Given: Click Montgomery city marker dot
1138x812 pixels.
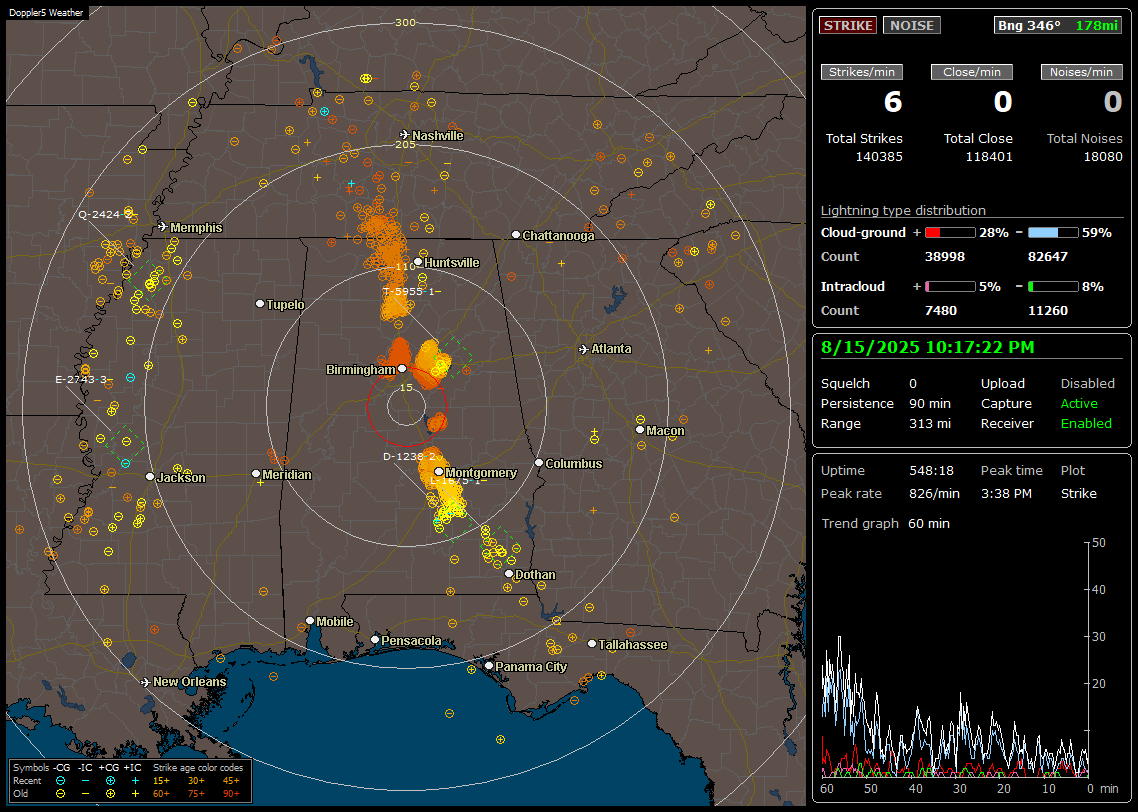Looking at the screenshot, I should coord(438,472).
